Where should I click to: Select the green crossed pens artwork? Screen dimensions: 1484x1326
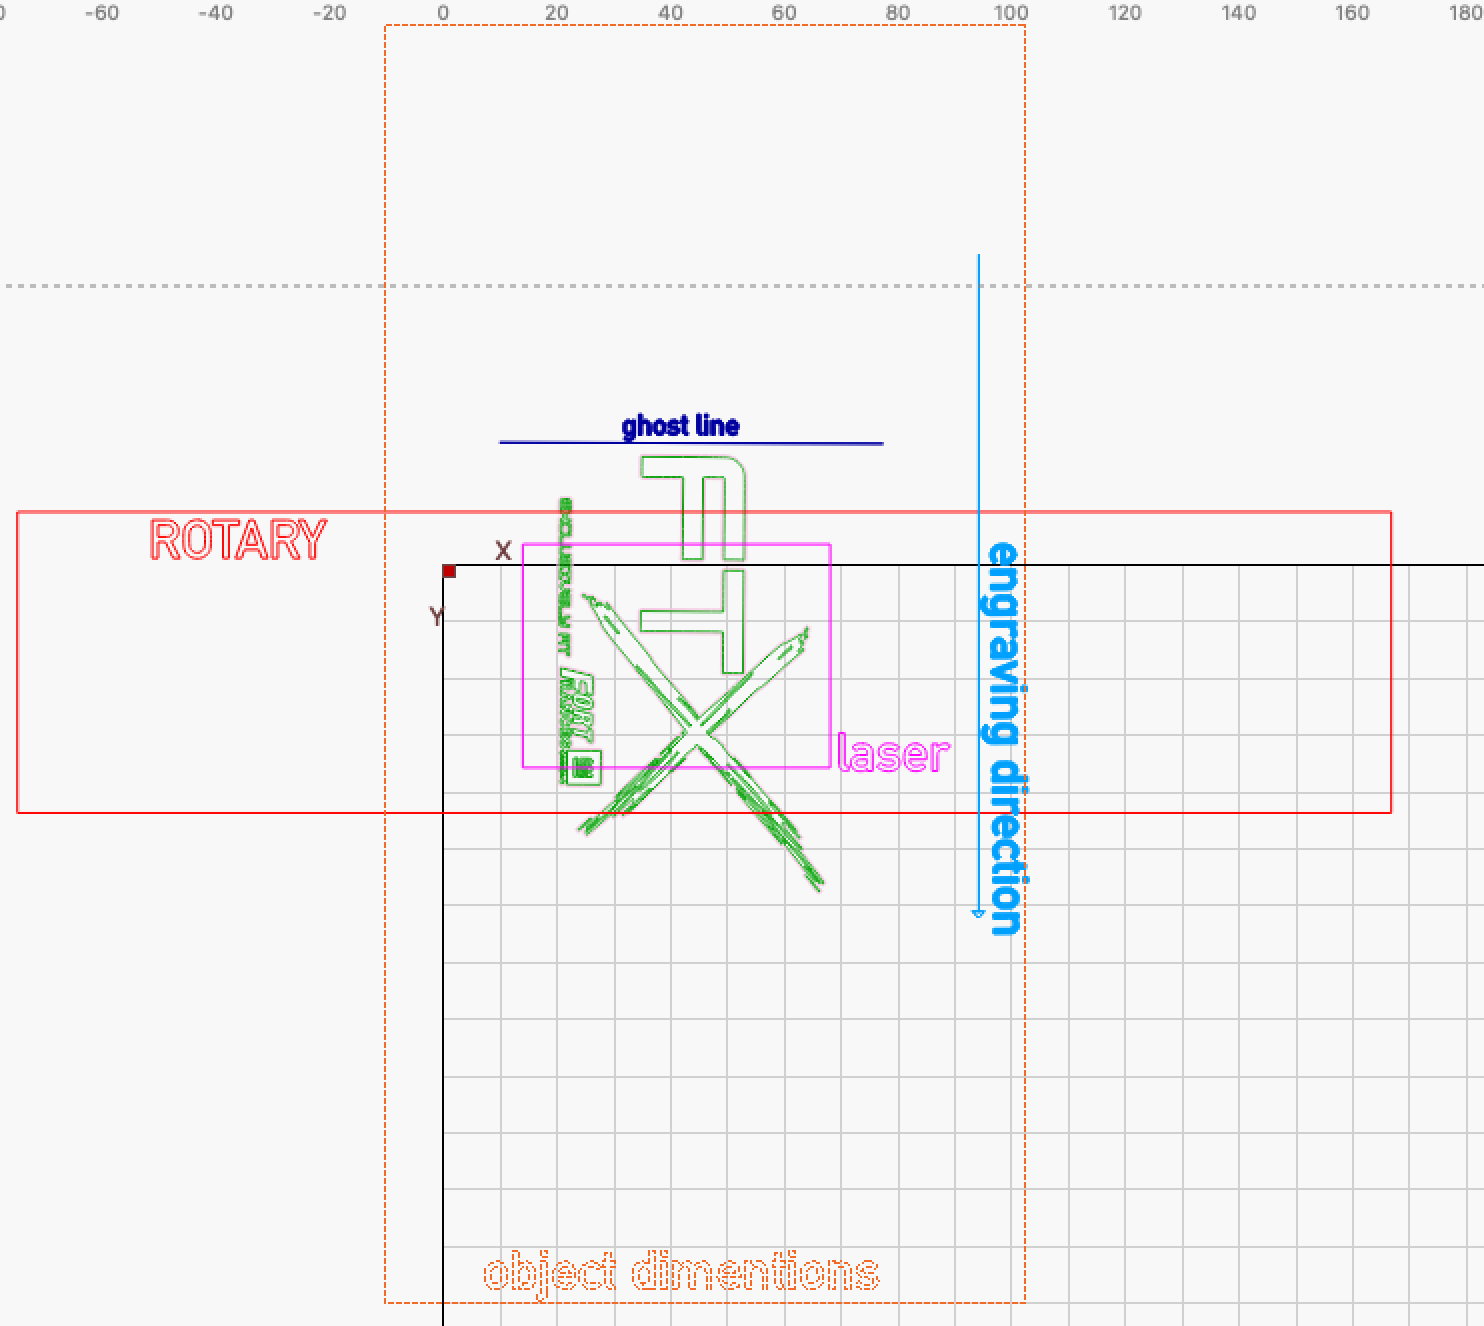pos(702,742)
